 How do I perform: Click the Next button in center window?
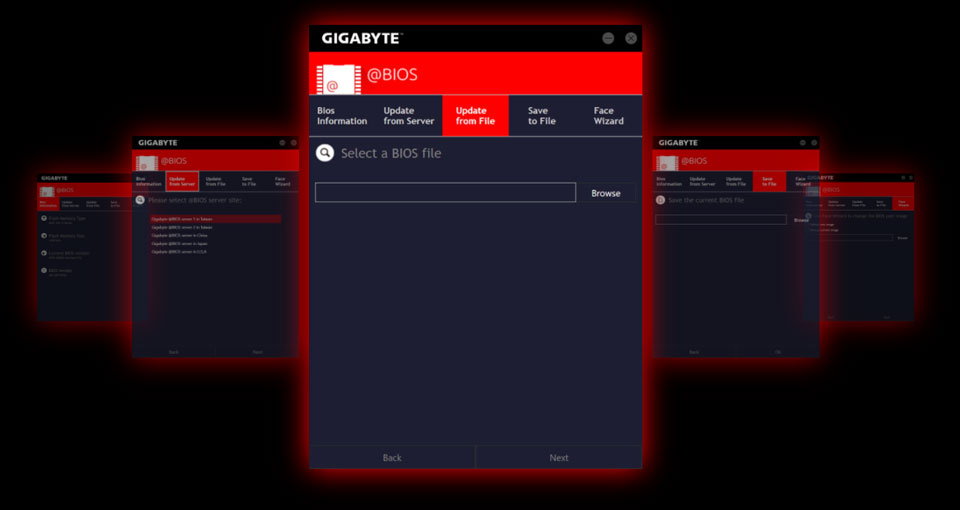[x=559, y=458]
